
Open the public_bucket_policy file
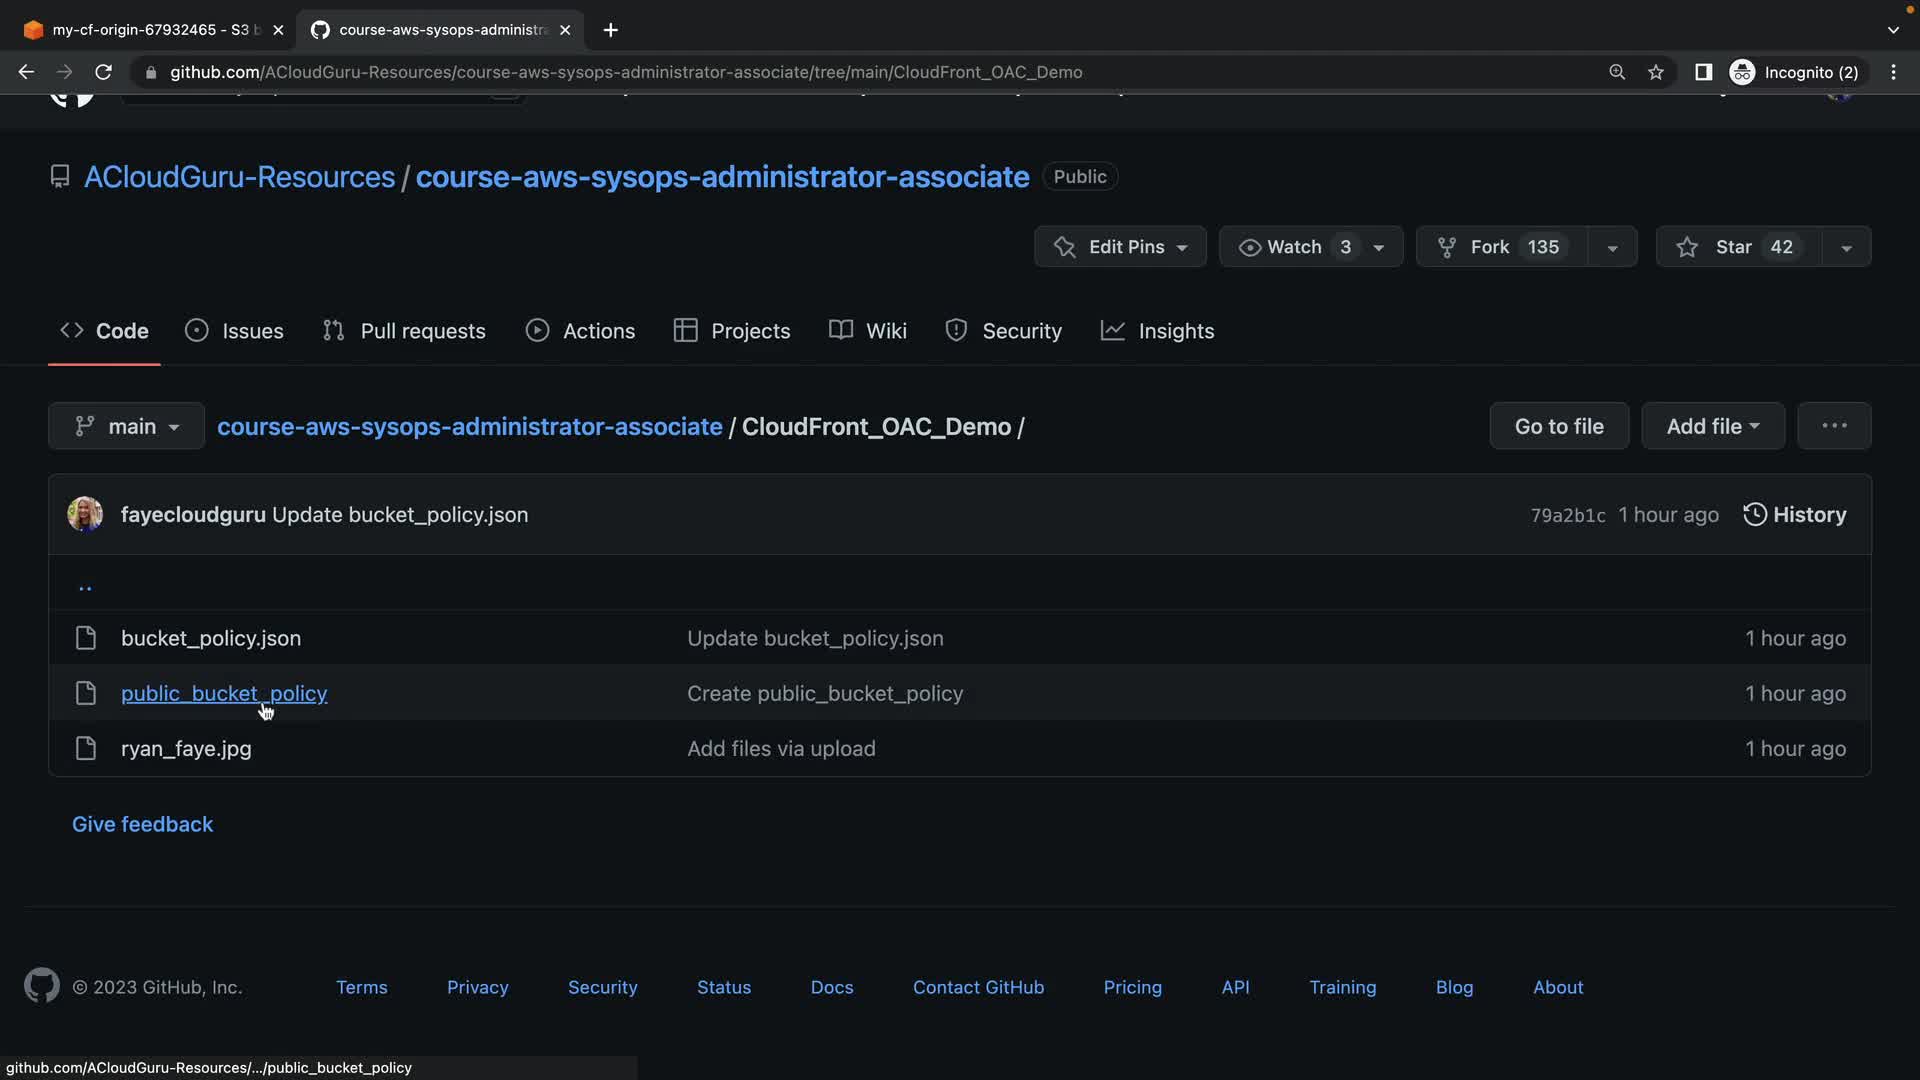point(224,693)
